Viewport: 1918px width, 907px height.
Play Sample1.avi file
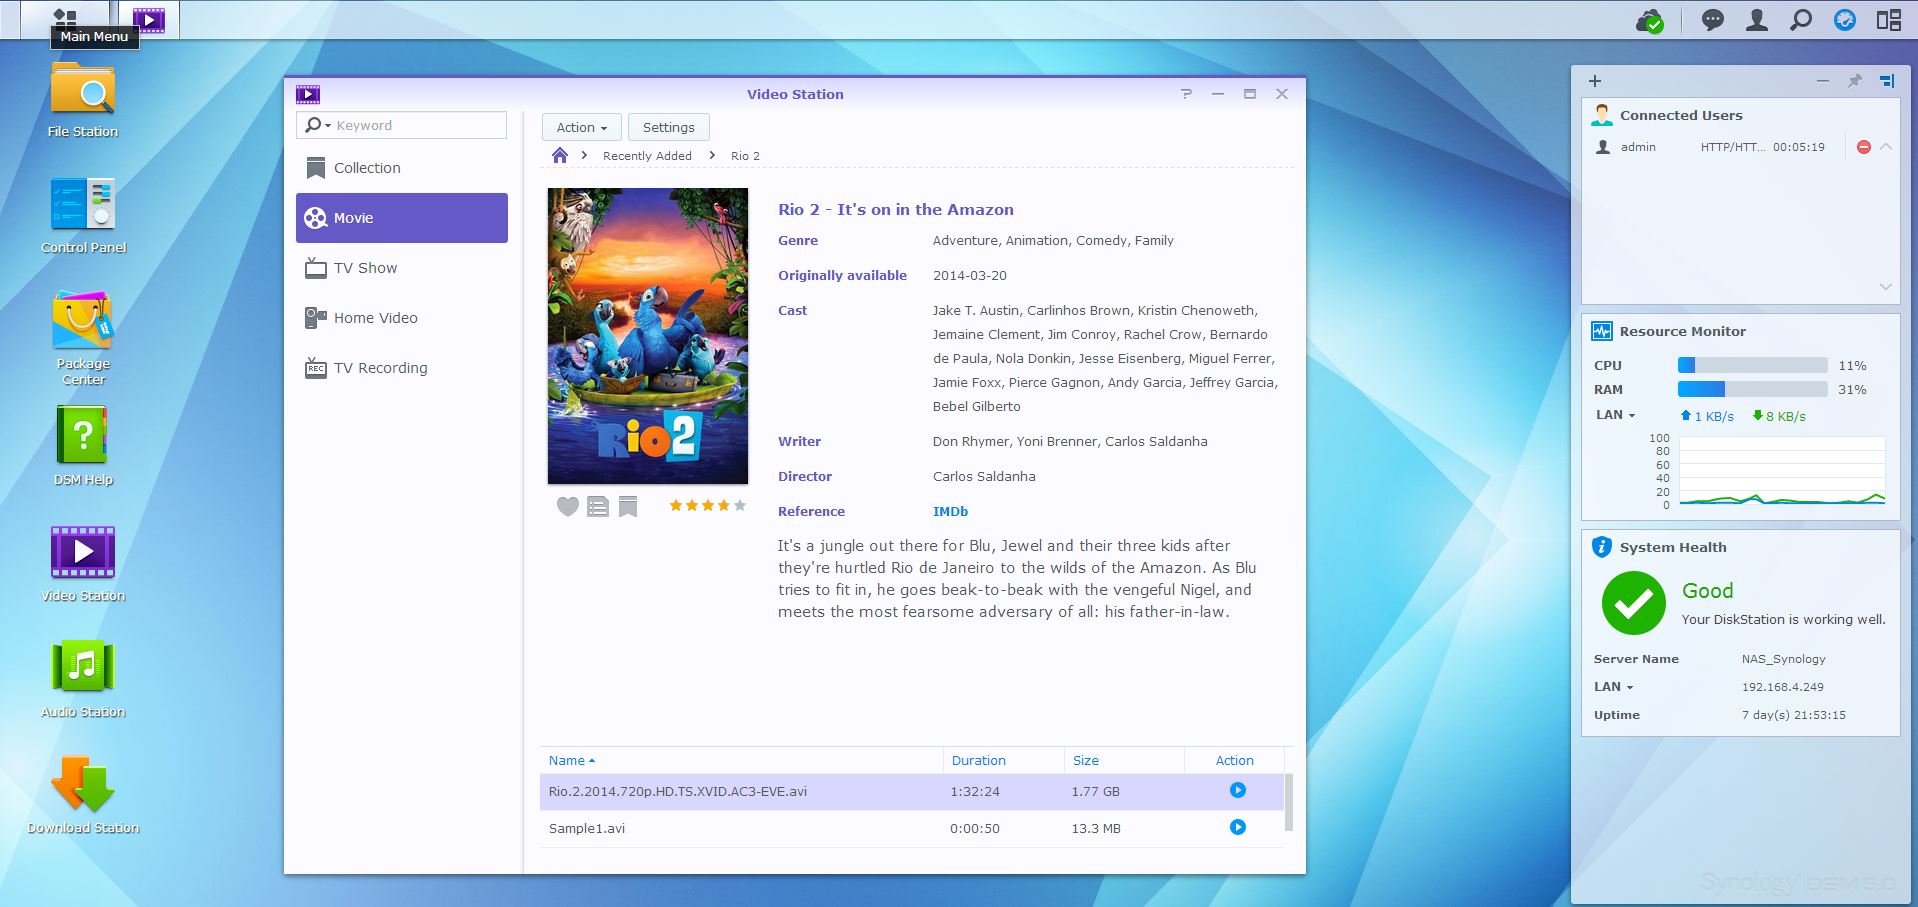(1238, 827)
